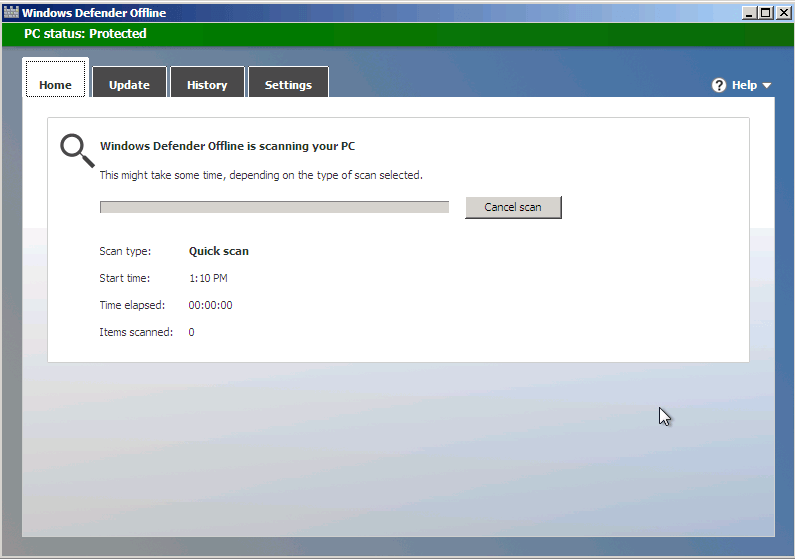Click the 'Scan type:' label
Viewport: 795px width, 559px height.
click(x=125, y=251)
